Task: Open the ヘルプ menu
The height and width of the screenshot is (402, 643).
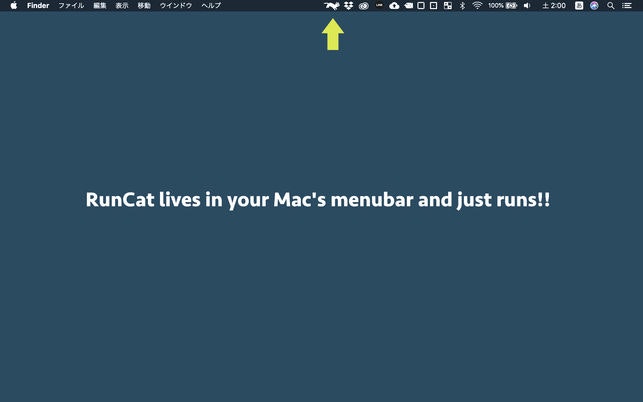Action: [x=211, y=5]
